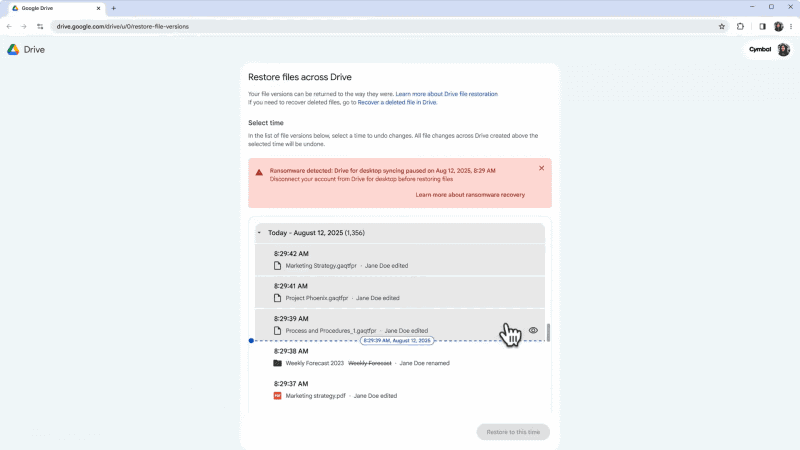Click the crossed-out Weekly Forecast old name
The height and width of the screenshot is (450, 800).
[x=369, y=363]
